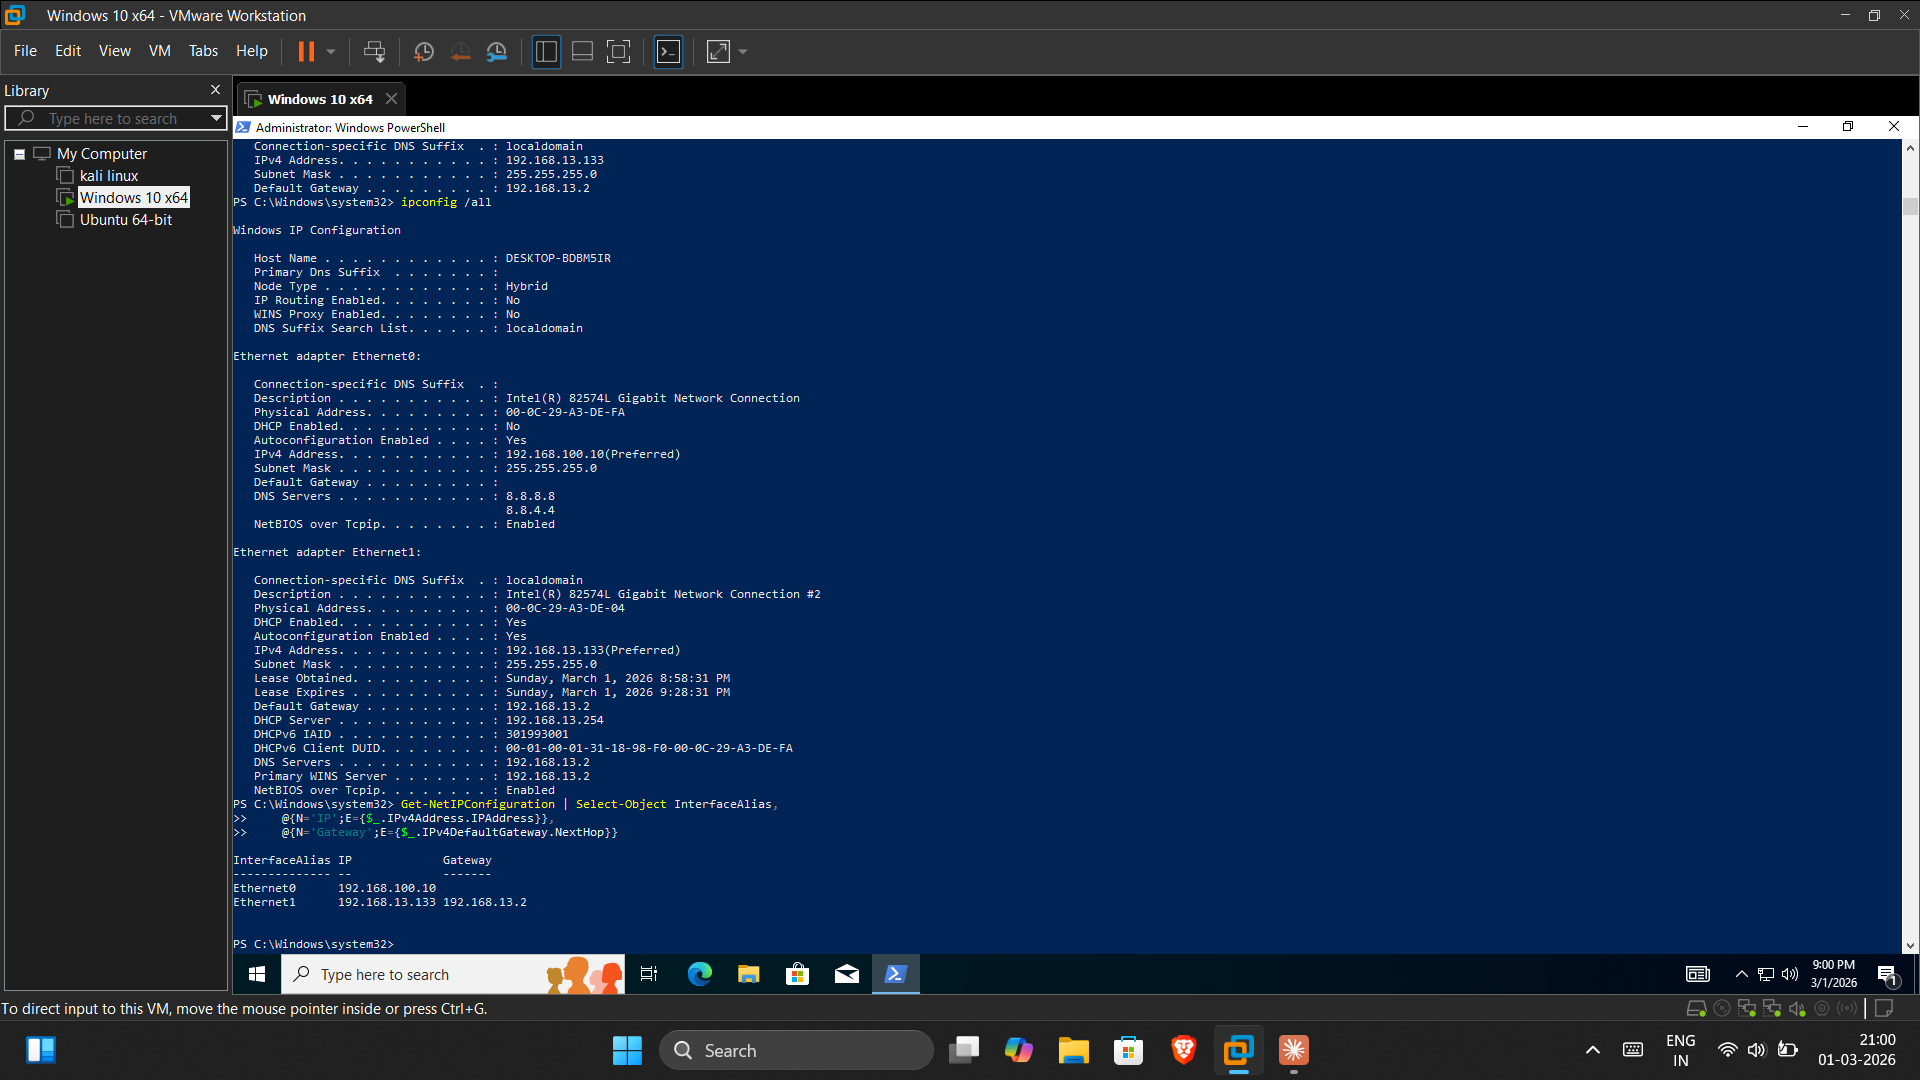This screenshot has height=1080, width=1920.
Task: Open the library search filter dropdown
Action: coord(216,118)
